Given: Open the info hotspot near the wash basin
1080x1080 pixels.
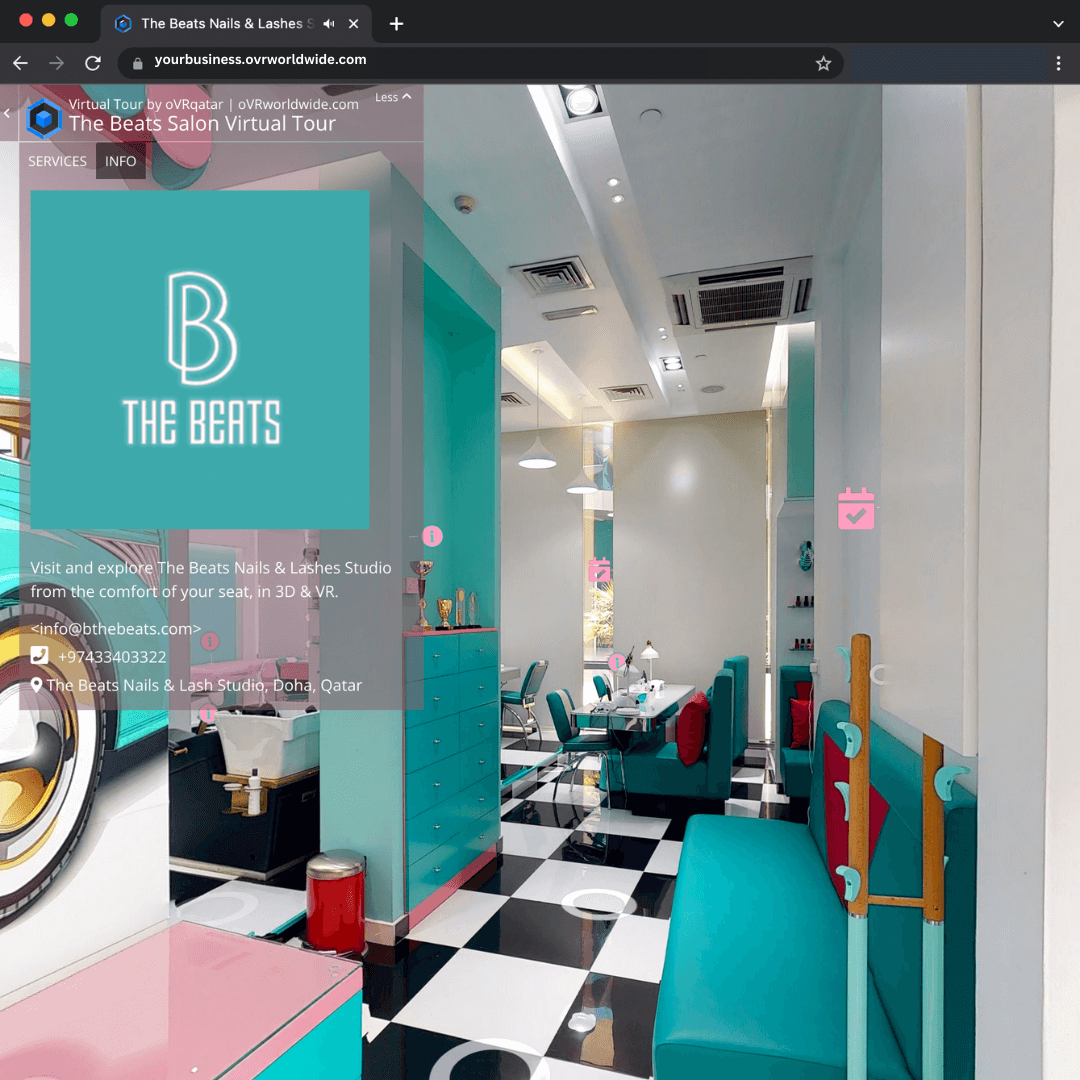Looking at the screenshot, I should tap(208, 712).
